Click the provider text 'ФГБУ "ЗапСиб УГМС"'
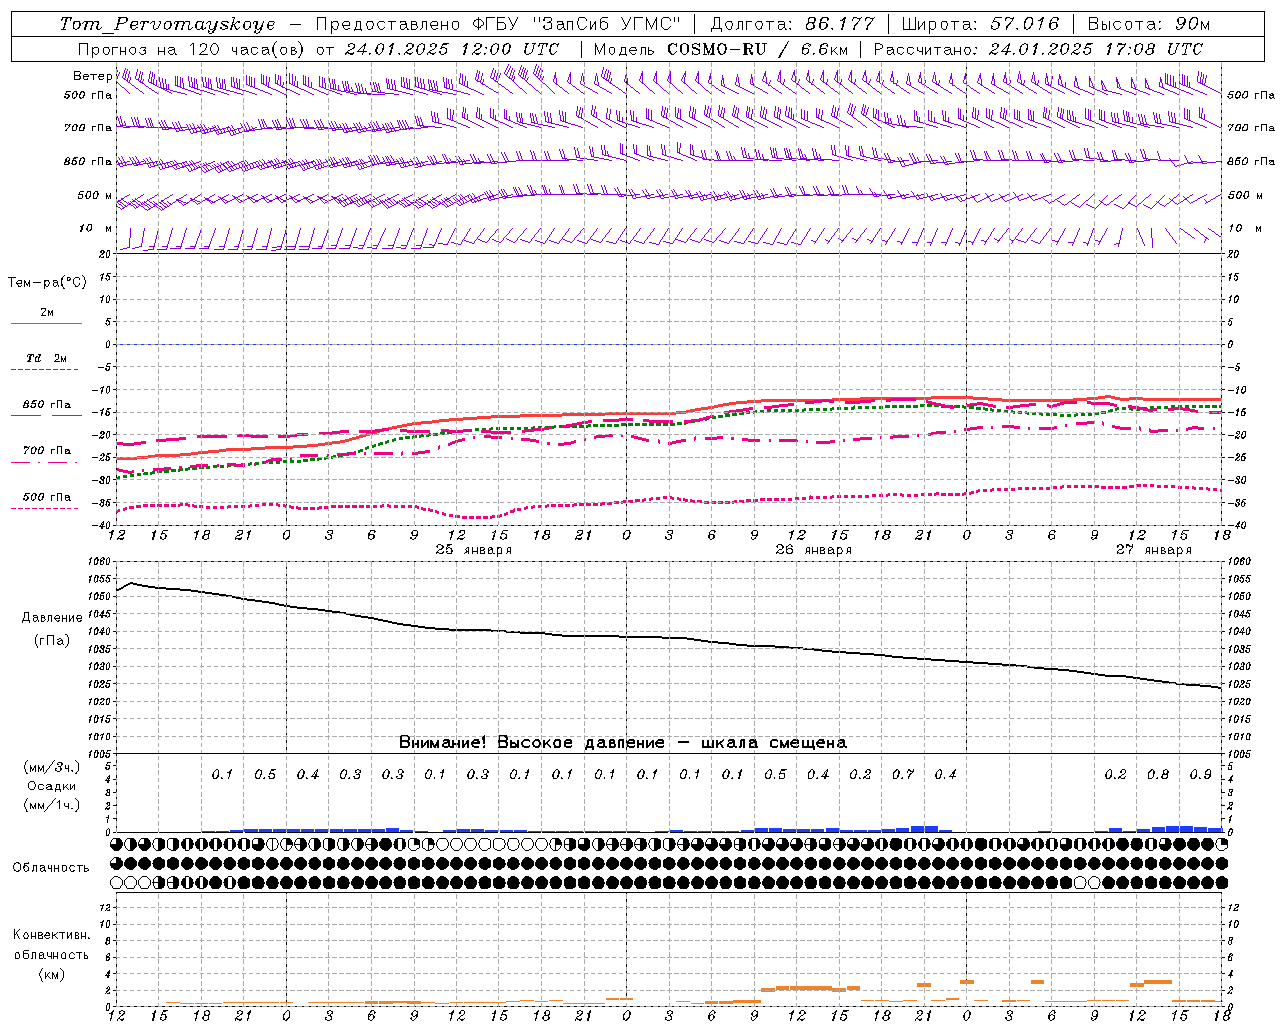1280x1024 pixels. pyautogui.click(x=578, y=24)
